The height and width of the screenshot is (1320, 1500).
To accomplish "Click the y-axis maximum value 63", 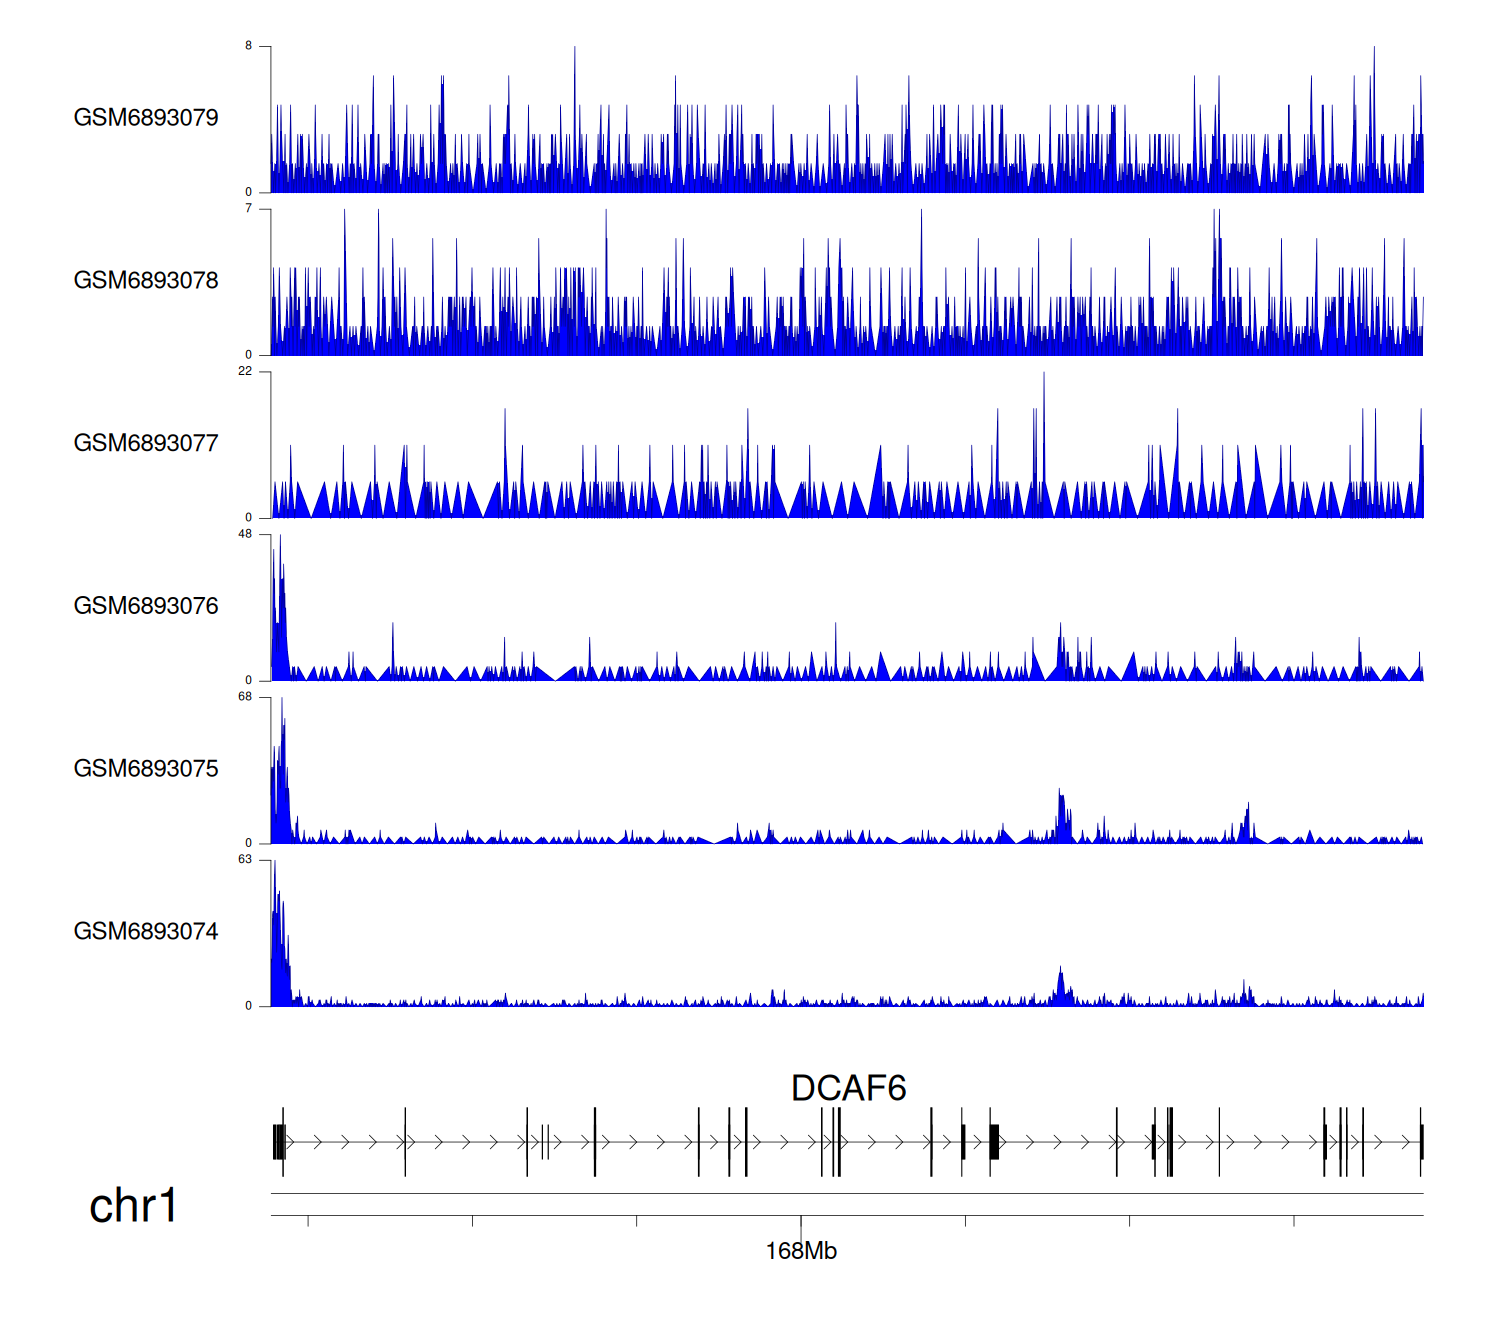I will pyautogui.click(x=245, y=860).
